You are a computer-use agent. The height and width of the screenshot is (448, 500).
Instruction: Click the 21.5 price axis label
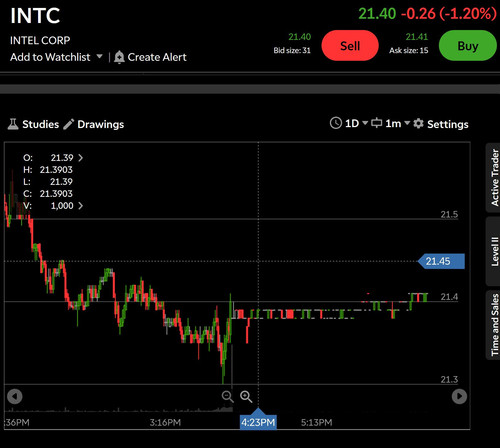[449, 214]
